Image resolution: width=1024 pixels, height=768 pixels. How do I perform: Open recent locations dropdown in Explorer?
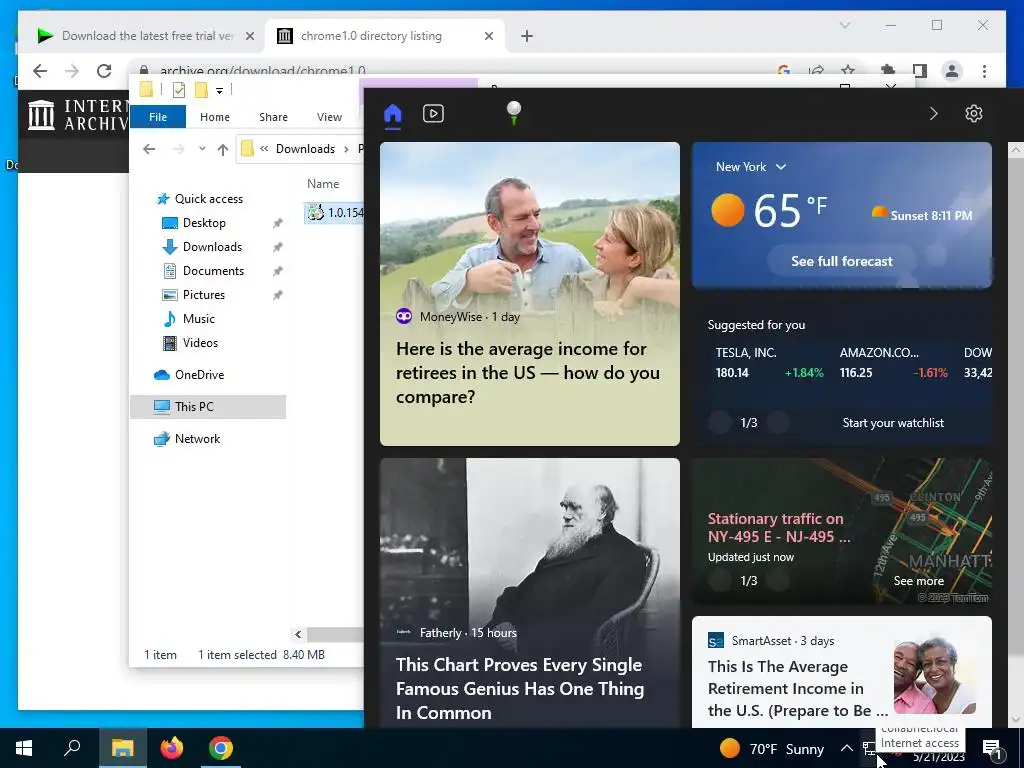(202, 149)
